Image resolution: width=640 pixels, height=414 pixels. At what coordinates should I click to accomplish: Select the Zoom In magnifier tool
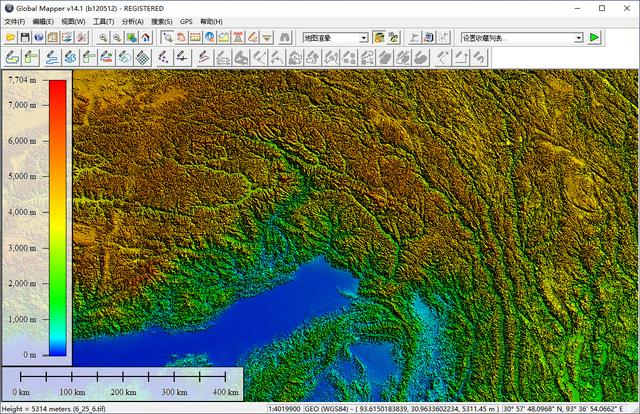tap(103, 38)
